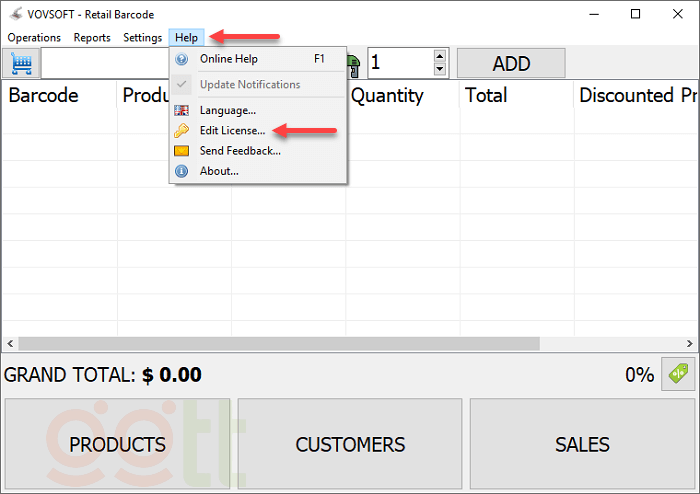Click the green discount tag icon

coord(678,374)
